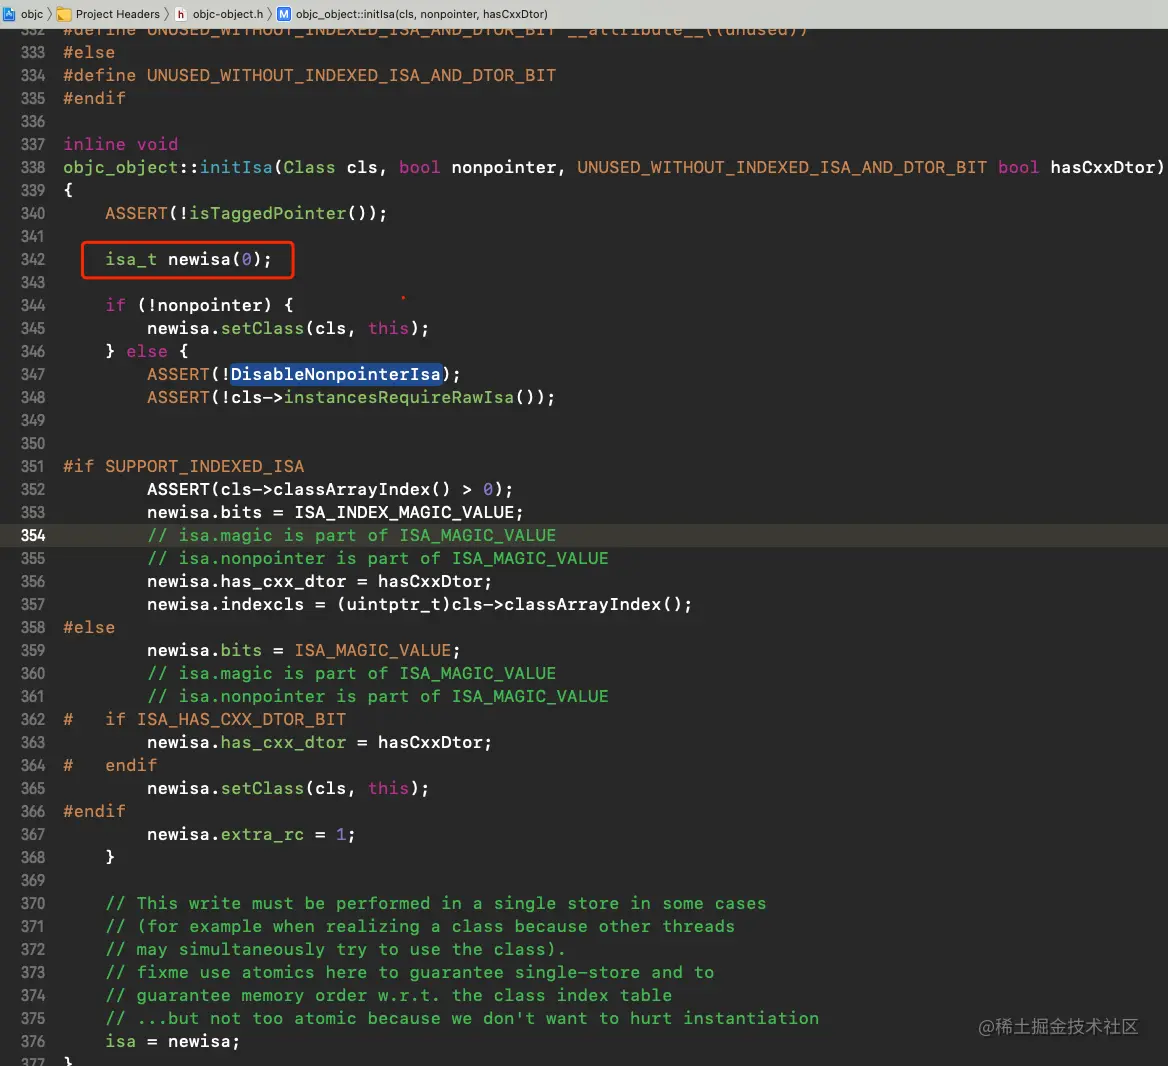The width and height of the screenshot is (1168, 1066).
Task: Open the objc-object.h breadcrumb item
Action: click(x=228, y=14)
